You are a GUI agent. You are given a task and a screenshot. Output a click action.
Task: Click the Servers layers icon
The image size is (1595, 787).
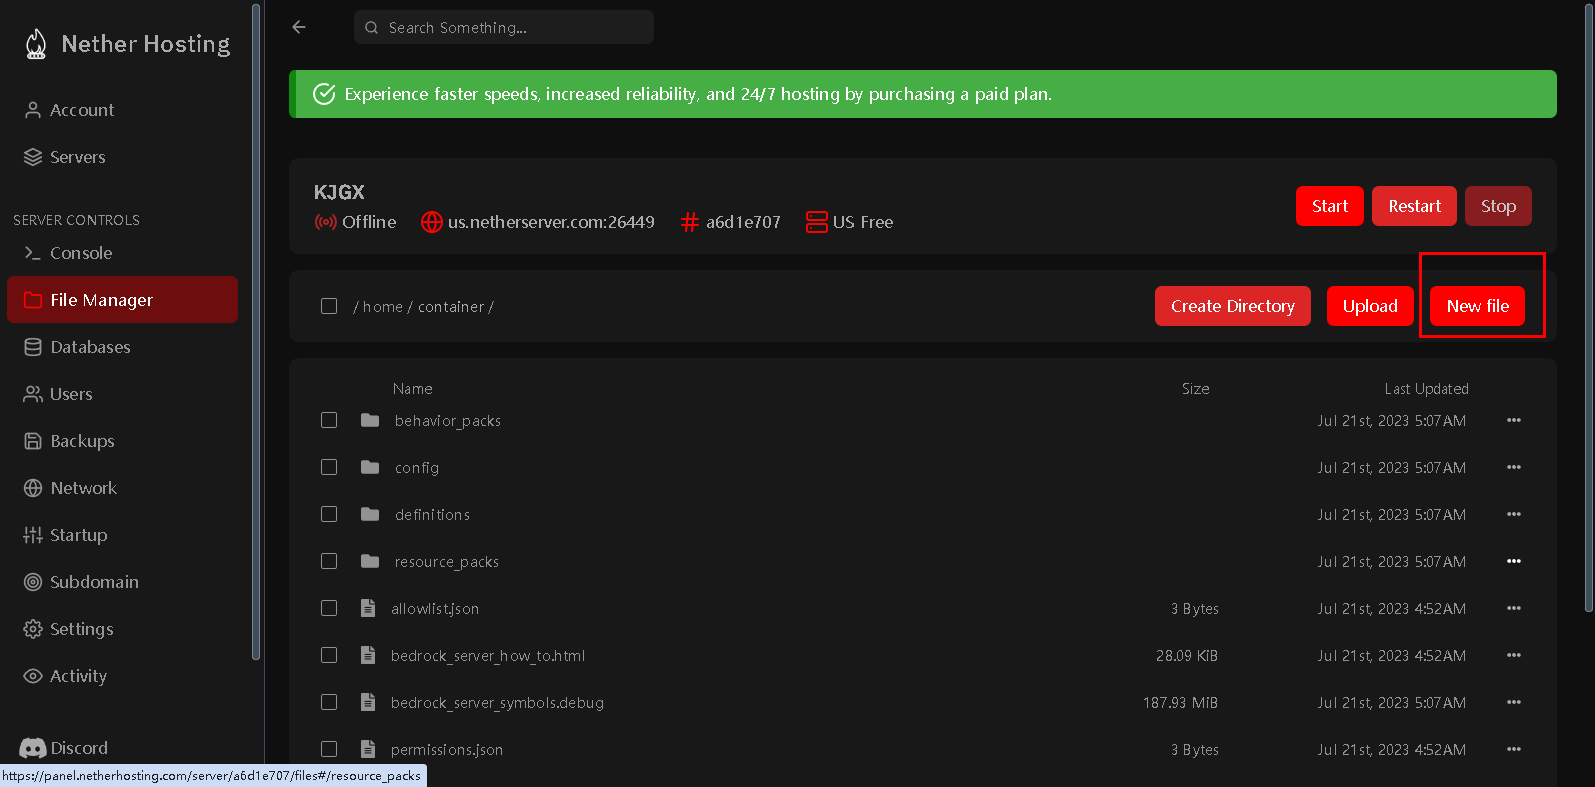coord(33,157)
